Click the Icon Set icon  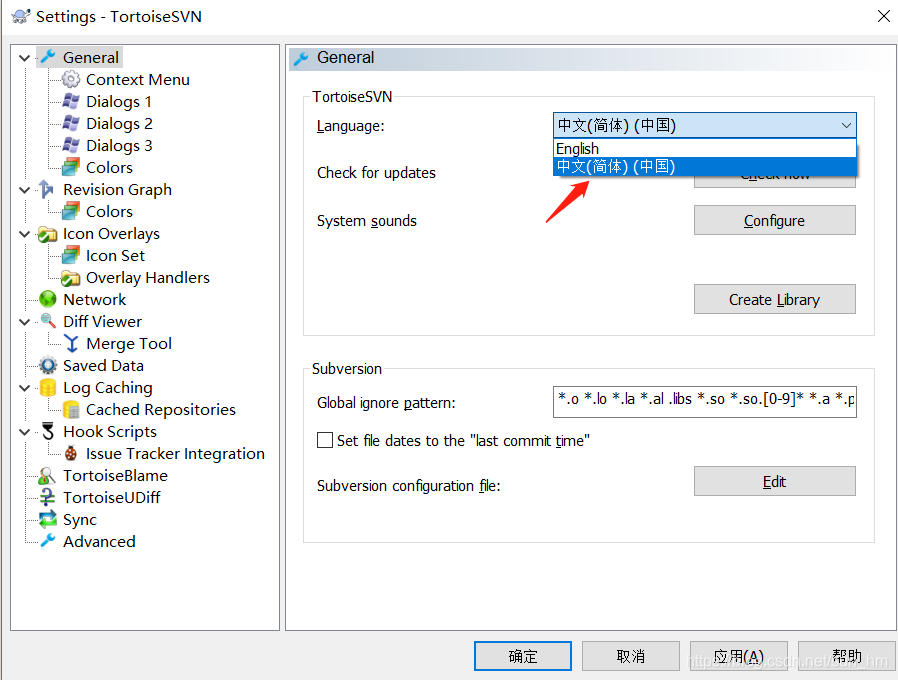pos(70,256)
